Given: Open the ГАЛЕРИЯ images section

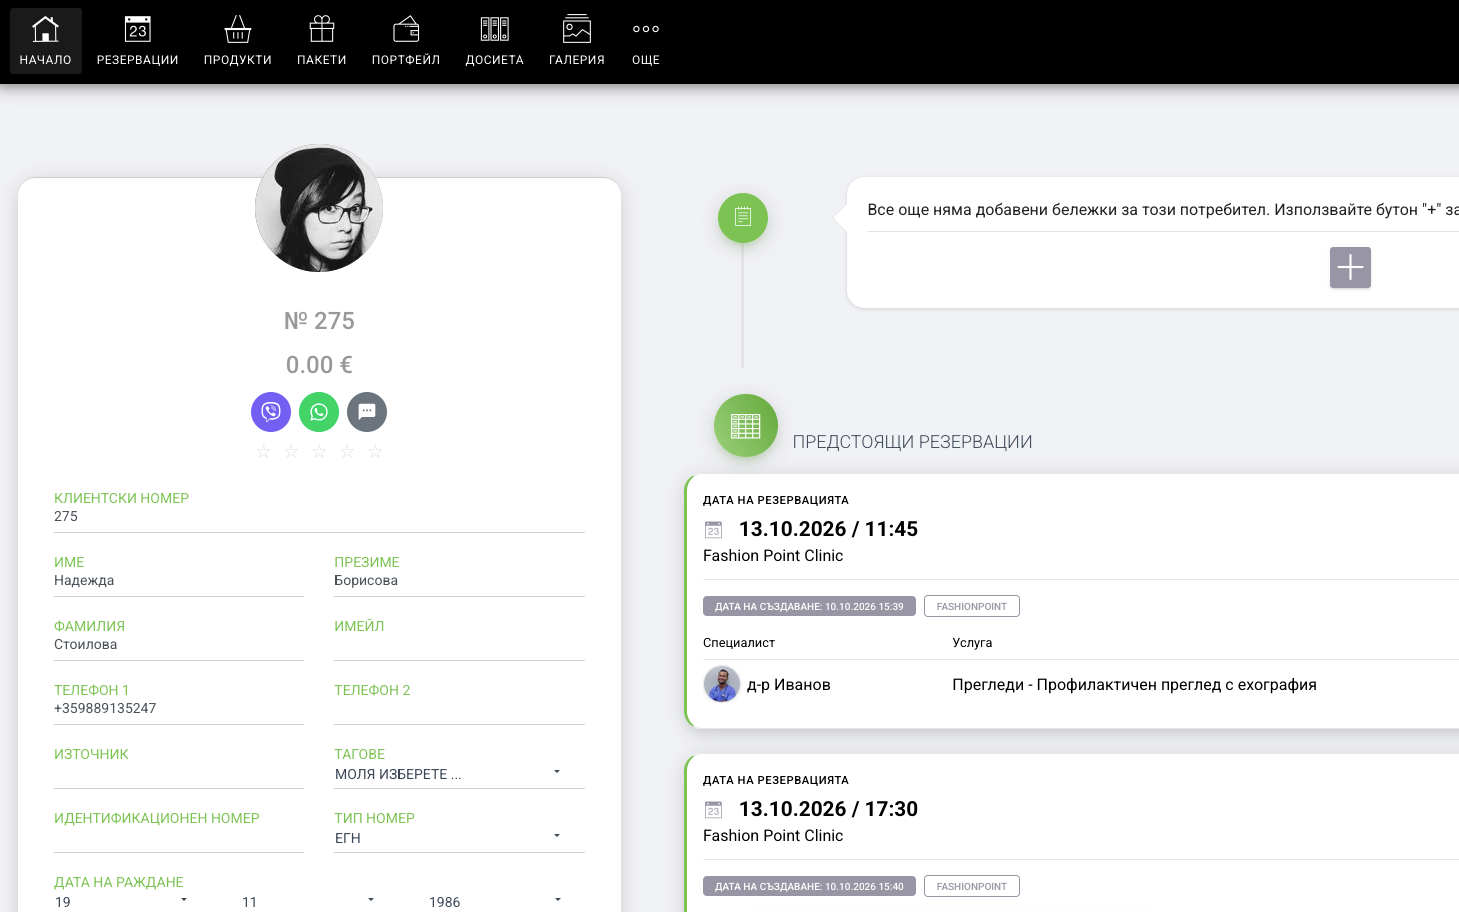Looking at the screenshot, I should tap(577, 41).
